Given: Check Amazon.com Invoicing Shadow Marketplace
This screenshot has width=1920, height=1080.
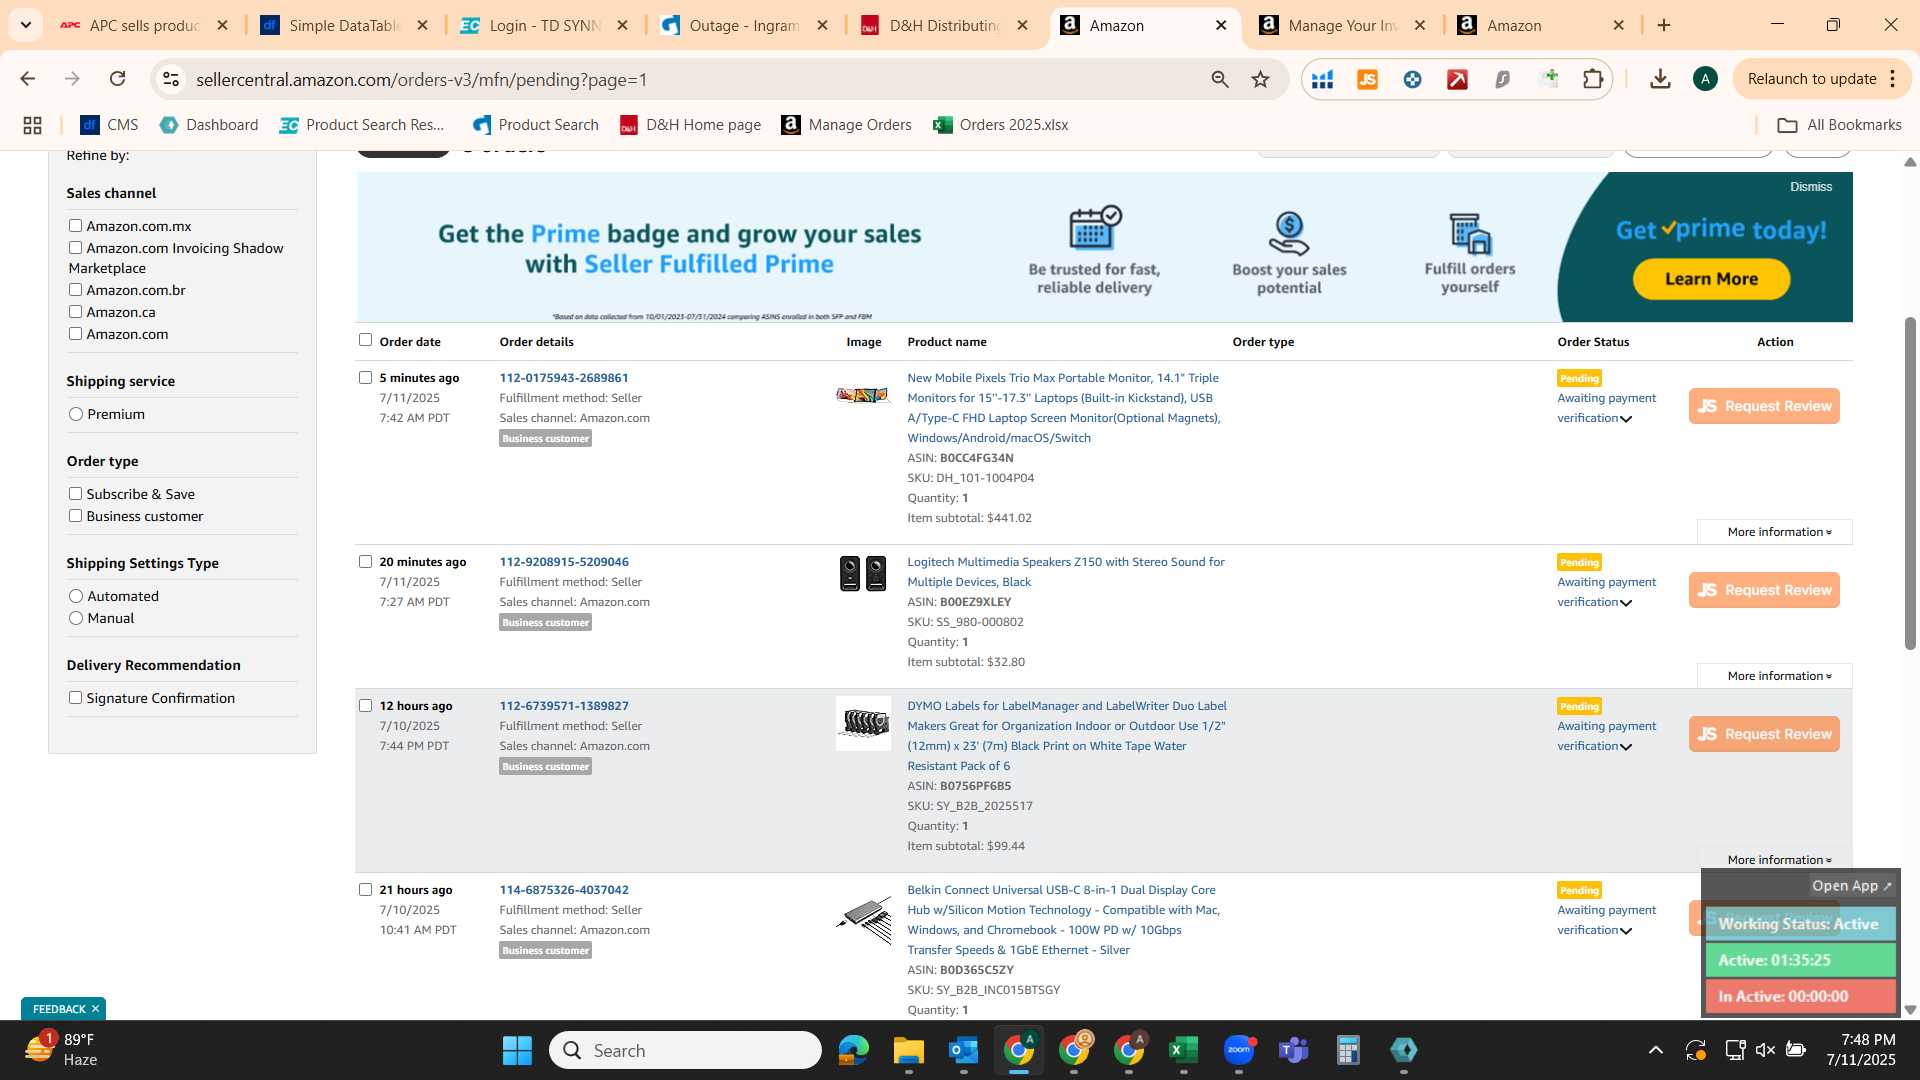Looking at the screenshot, I should click(x=75, y=248).
